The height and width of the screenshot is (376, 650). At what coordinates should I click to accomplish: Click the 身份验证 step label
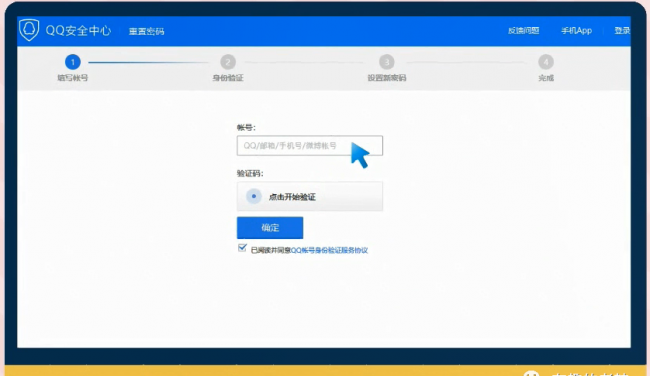point(228,78)
